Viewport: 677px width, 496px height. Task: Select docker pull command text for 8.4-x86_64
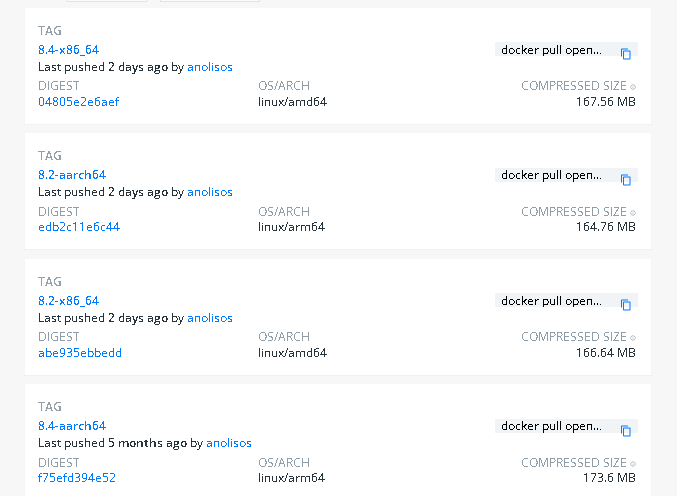(552, 50)
